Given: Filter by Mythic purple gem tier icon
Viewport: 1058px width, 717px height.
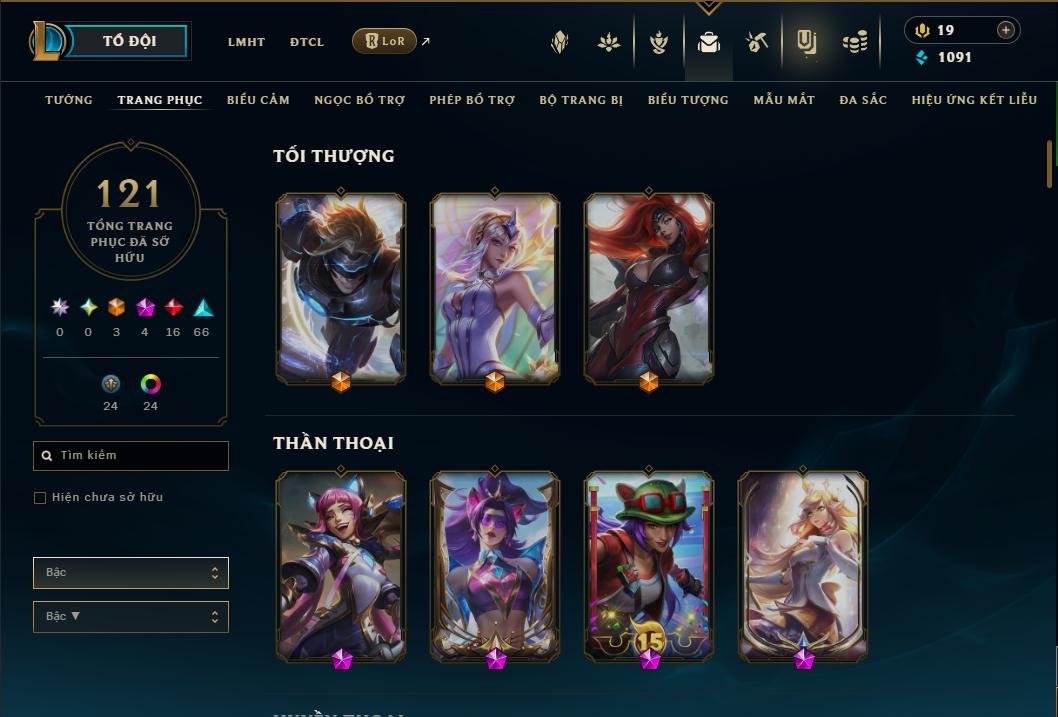Looking at the screenshot, I should point(145,308).
